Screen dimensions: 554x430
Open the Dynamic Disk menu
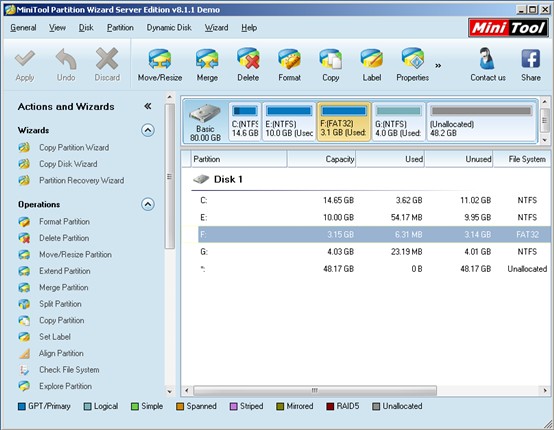click(x=169, y=28)
